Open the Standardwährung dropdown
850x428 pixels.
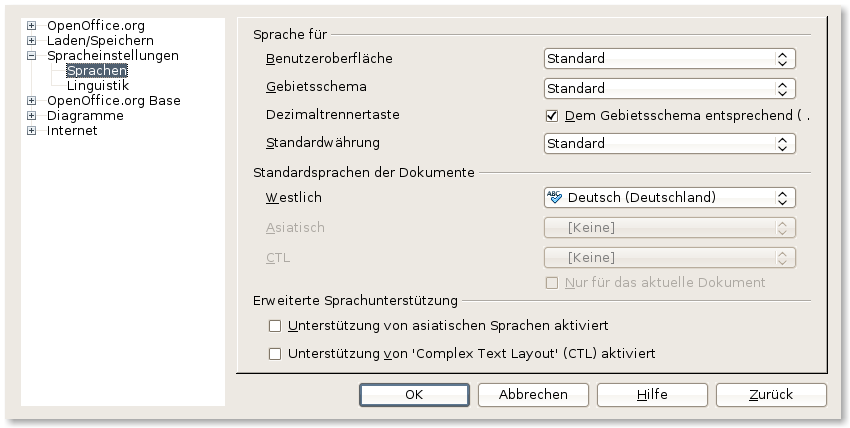tap(670, 143)
